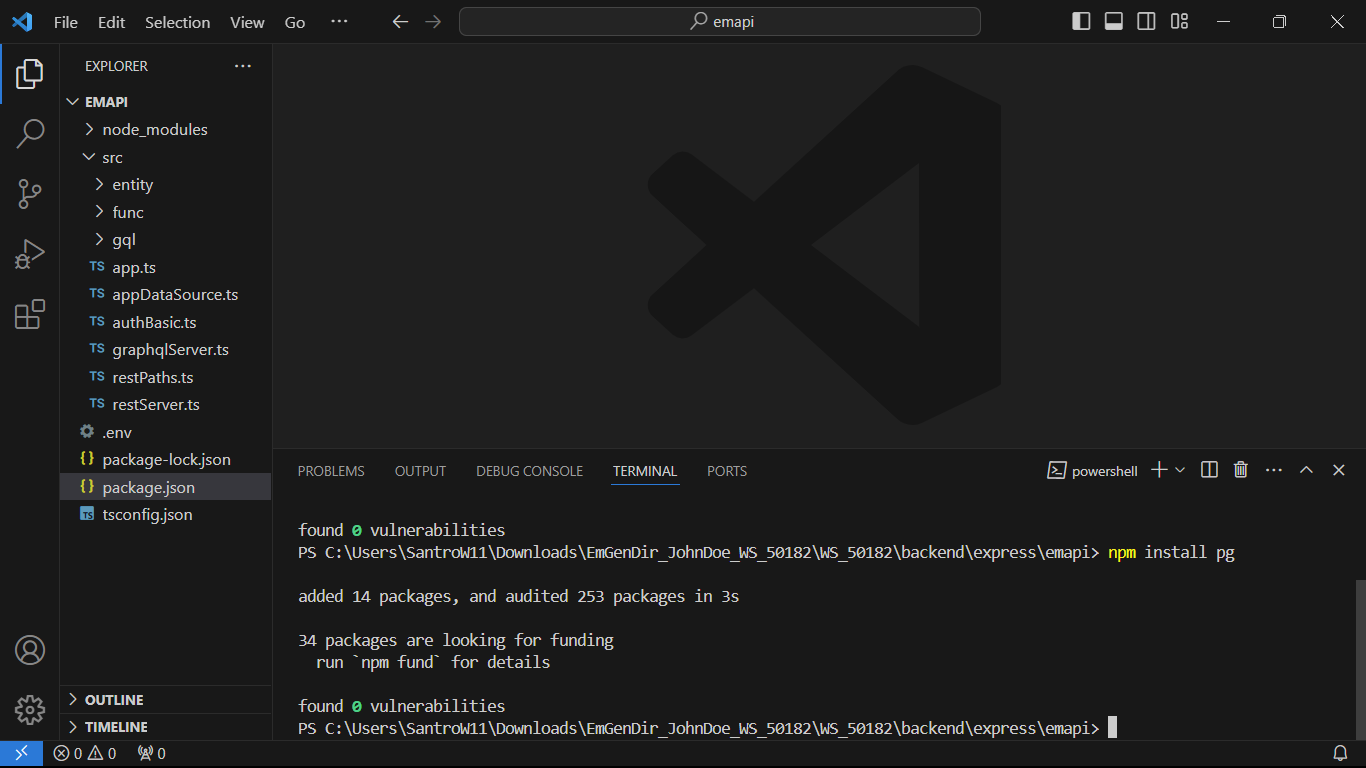Expand the OUTLINE section
Screen dimensions: 1366x768
166,700
